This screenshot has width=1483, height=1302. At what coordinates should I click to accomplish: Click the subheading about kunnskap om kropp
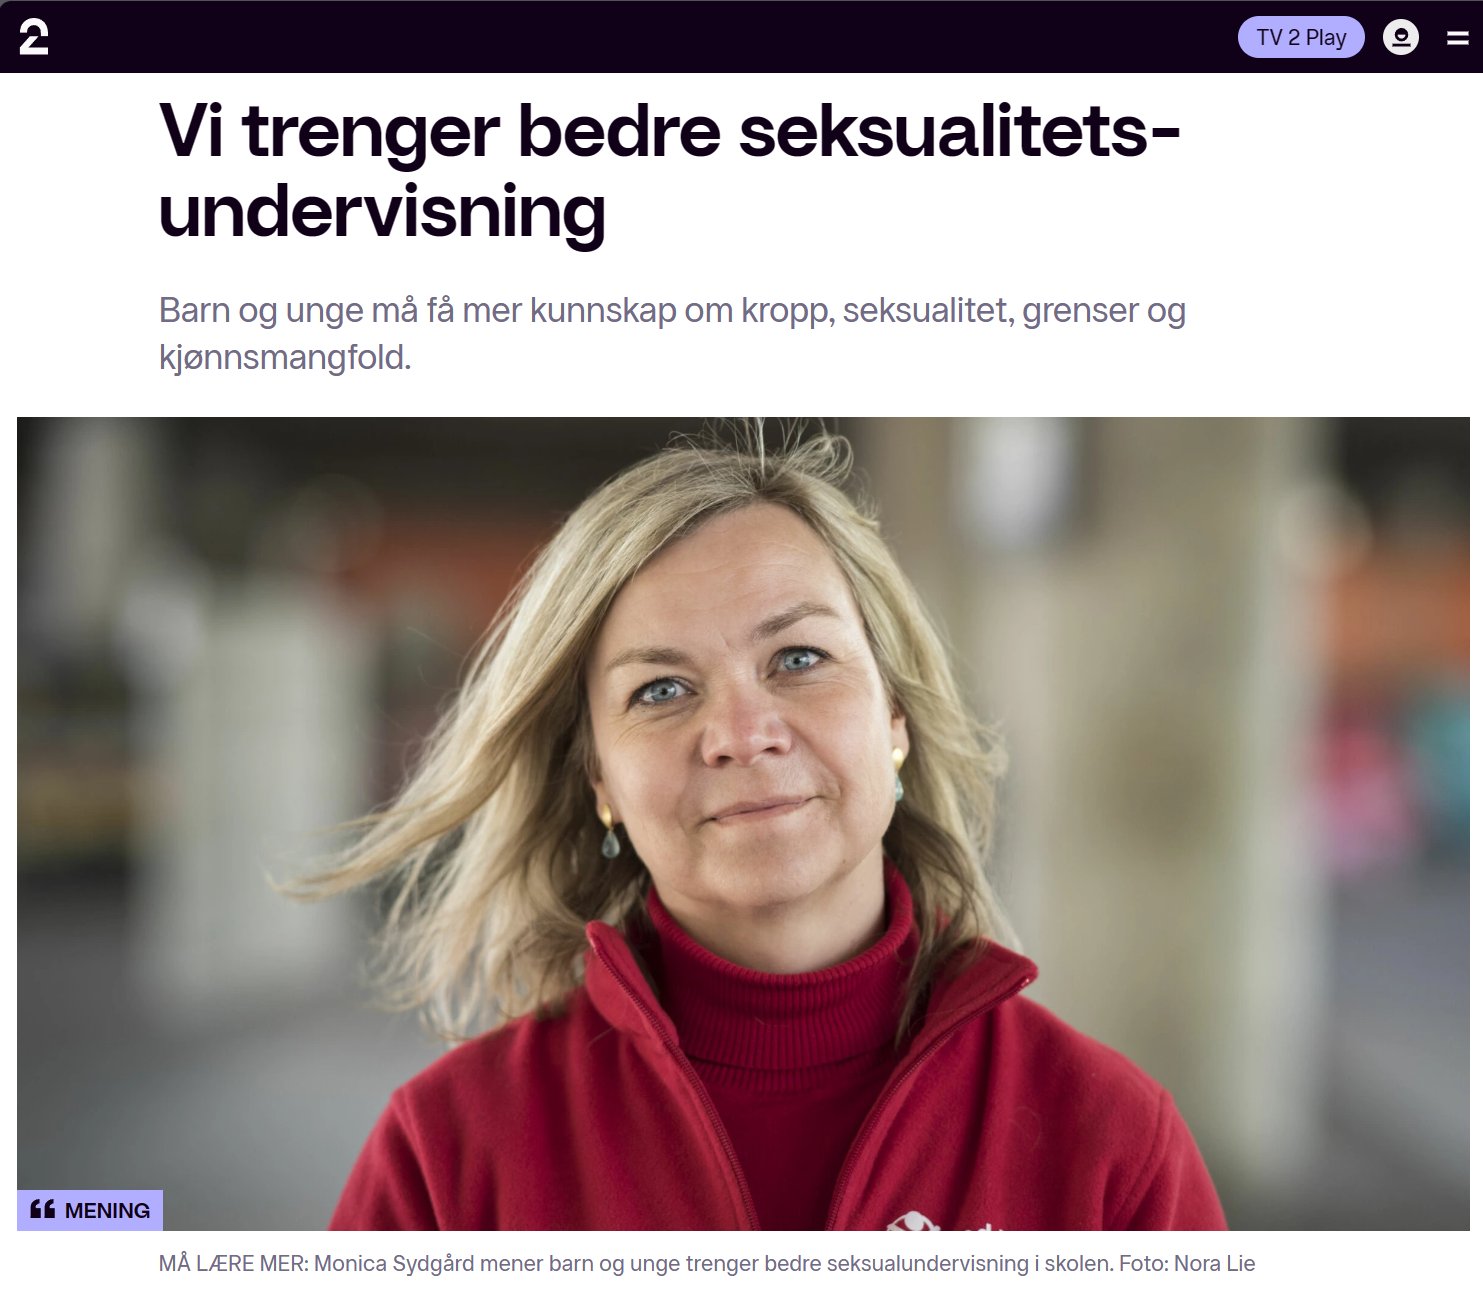tap(672, 333)
